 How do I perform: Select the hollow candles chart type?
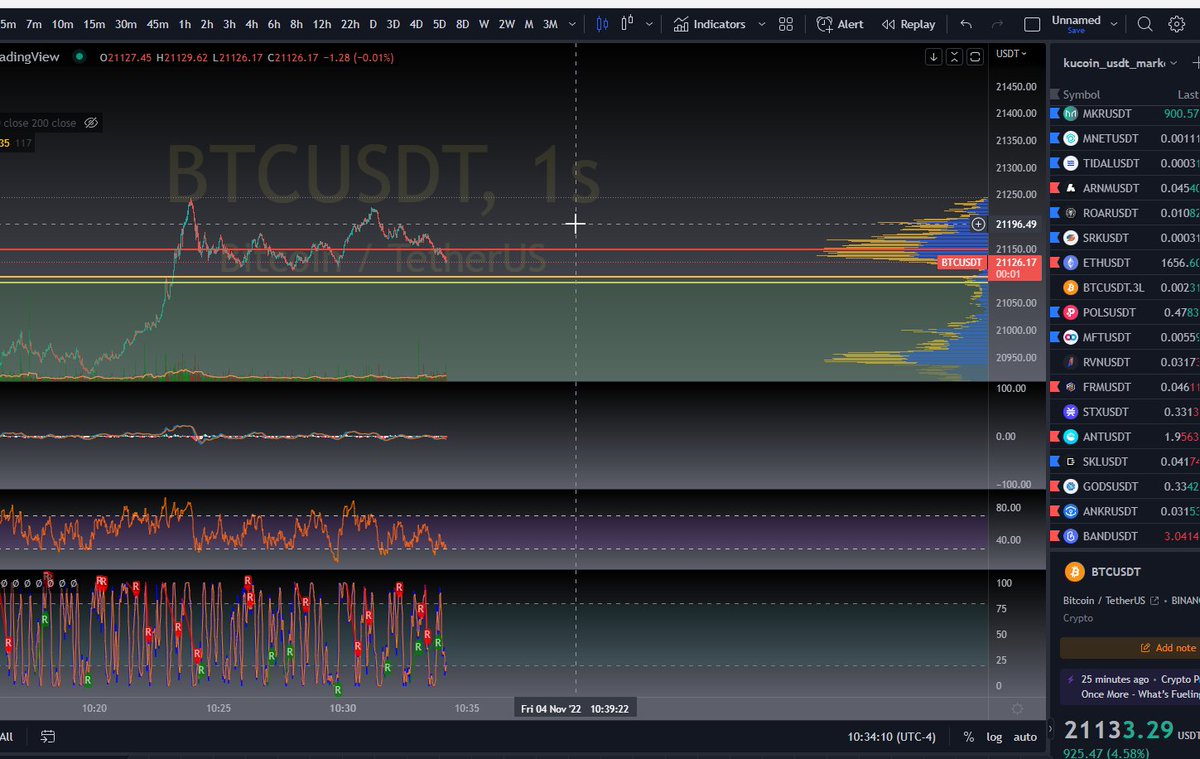click(628, 24)
